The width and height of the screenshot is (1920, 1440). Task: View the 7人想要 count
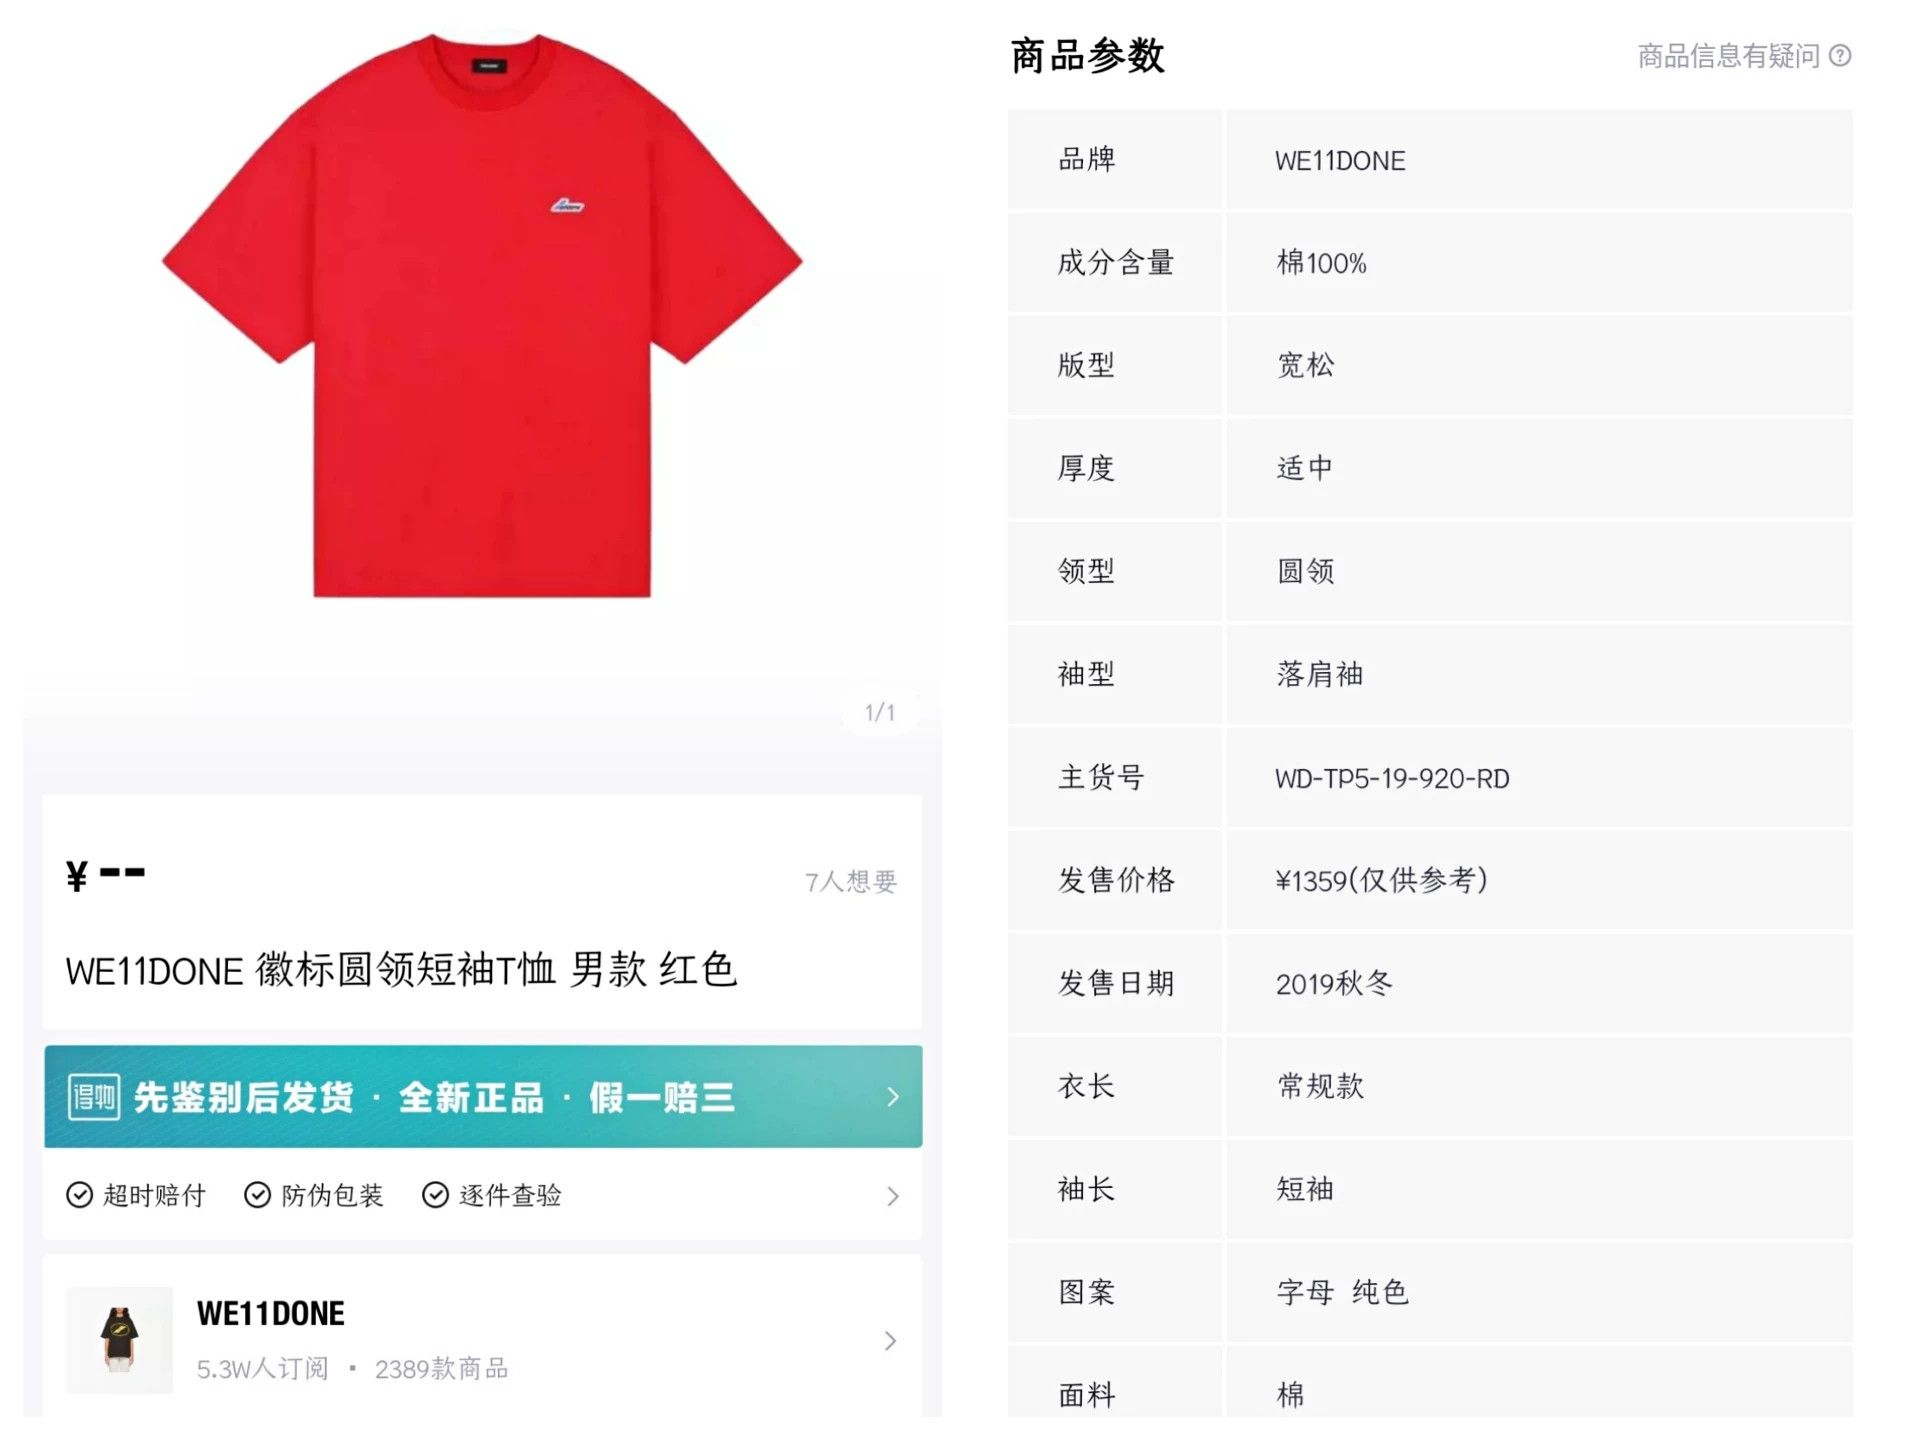pos(851,881)
